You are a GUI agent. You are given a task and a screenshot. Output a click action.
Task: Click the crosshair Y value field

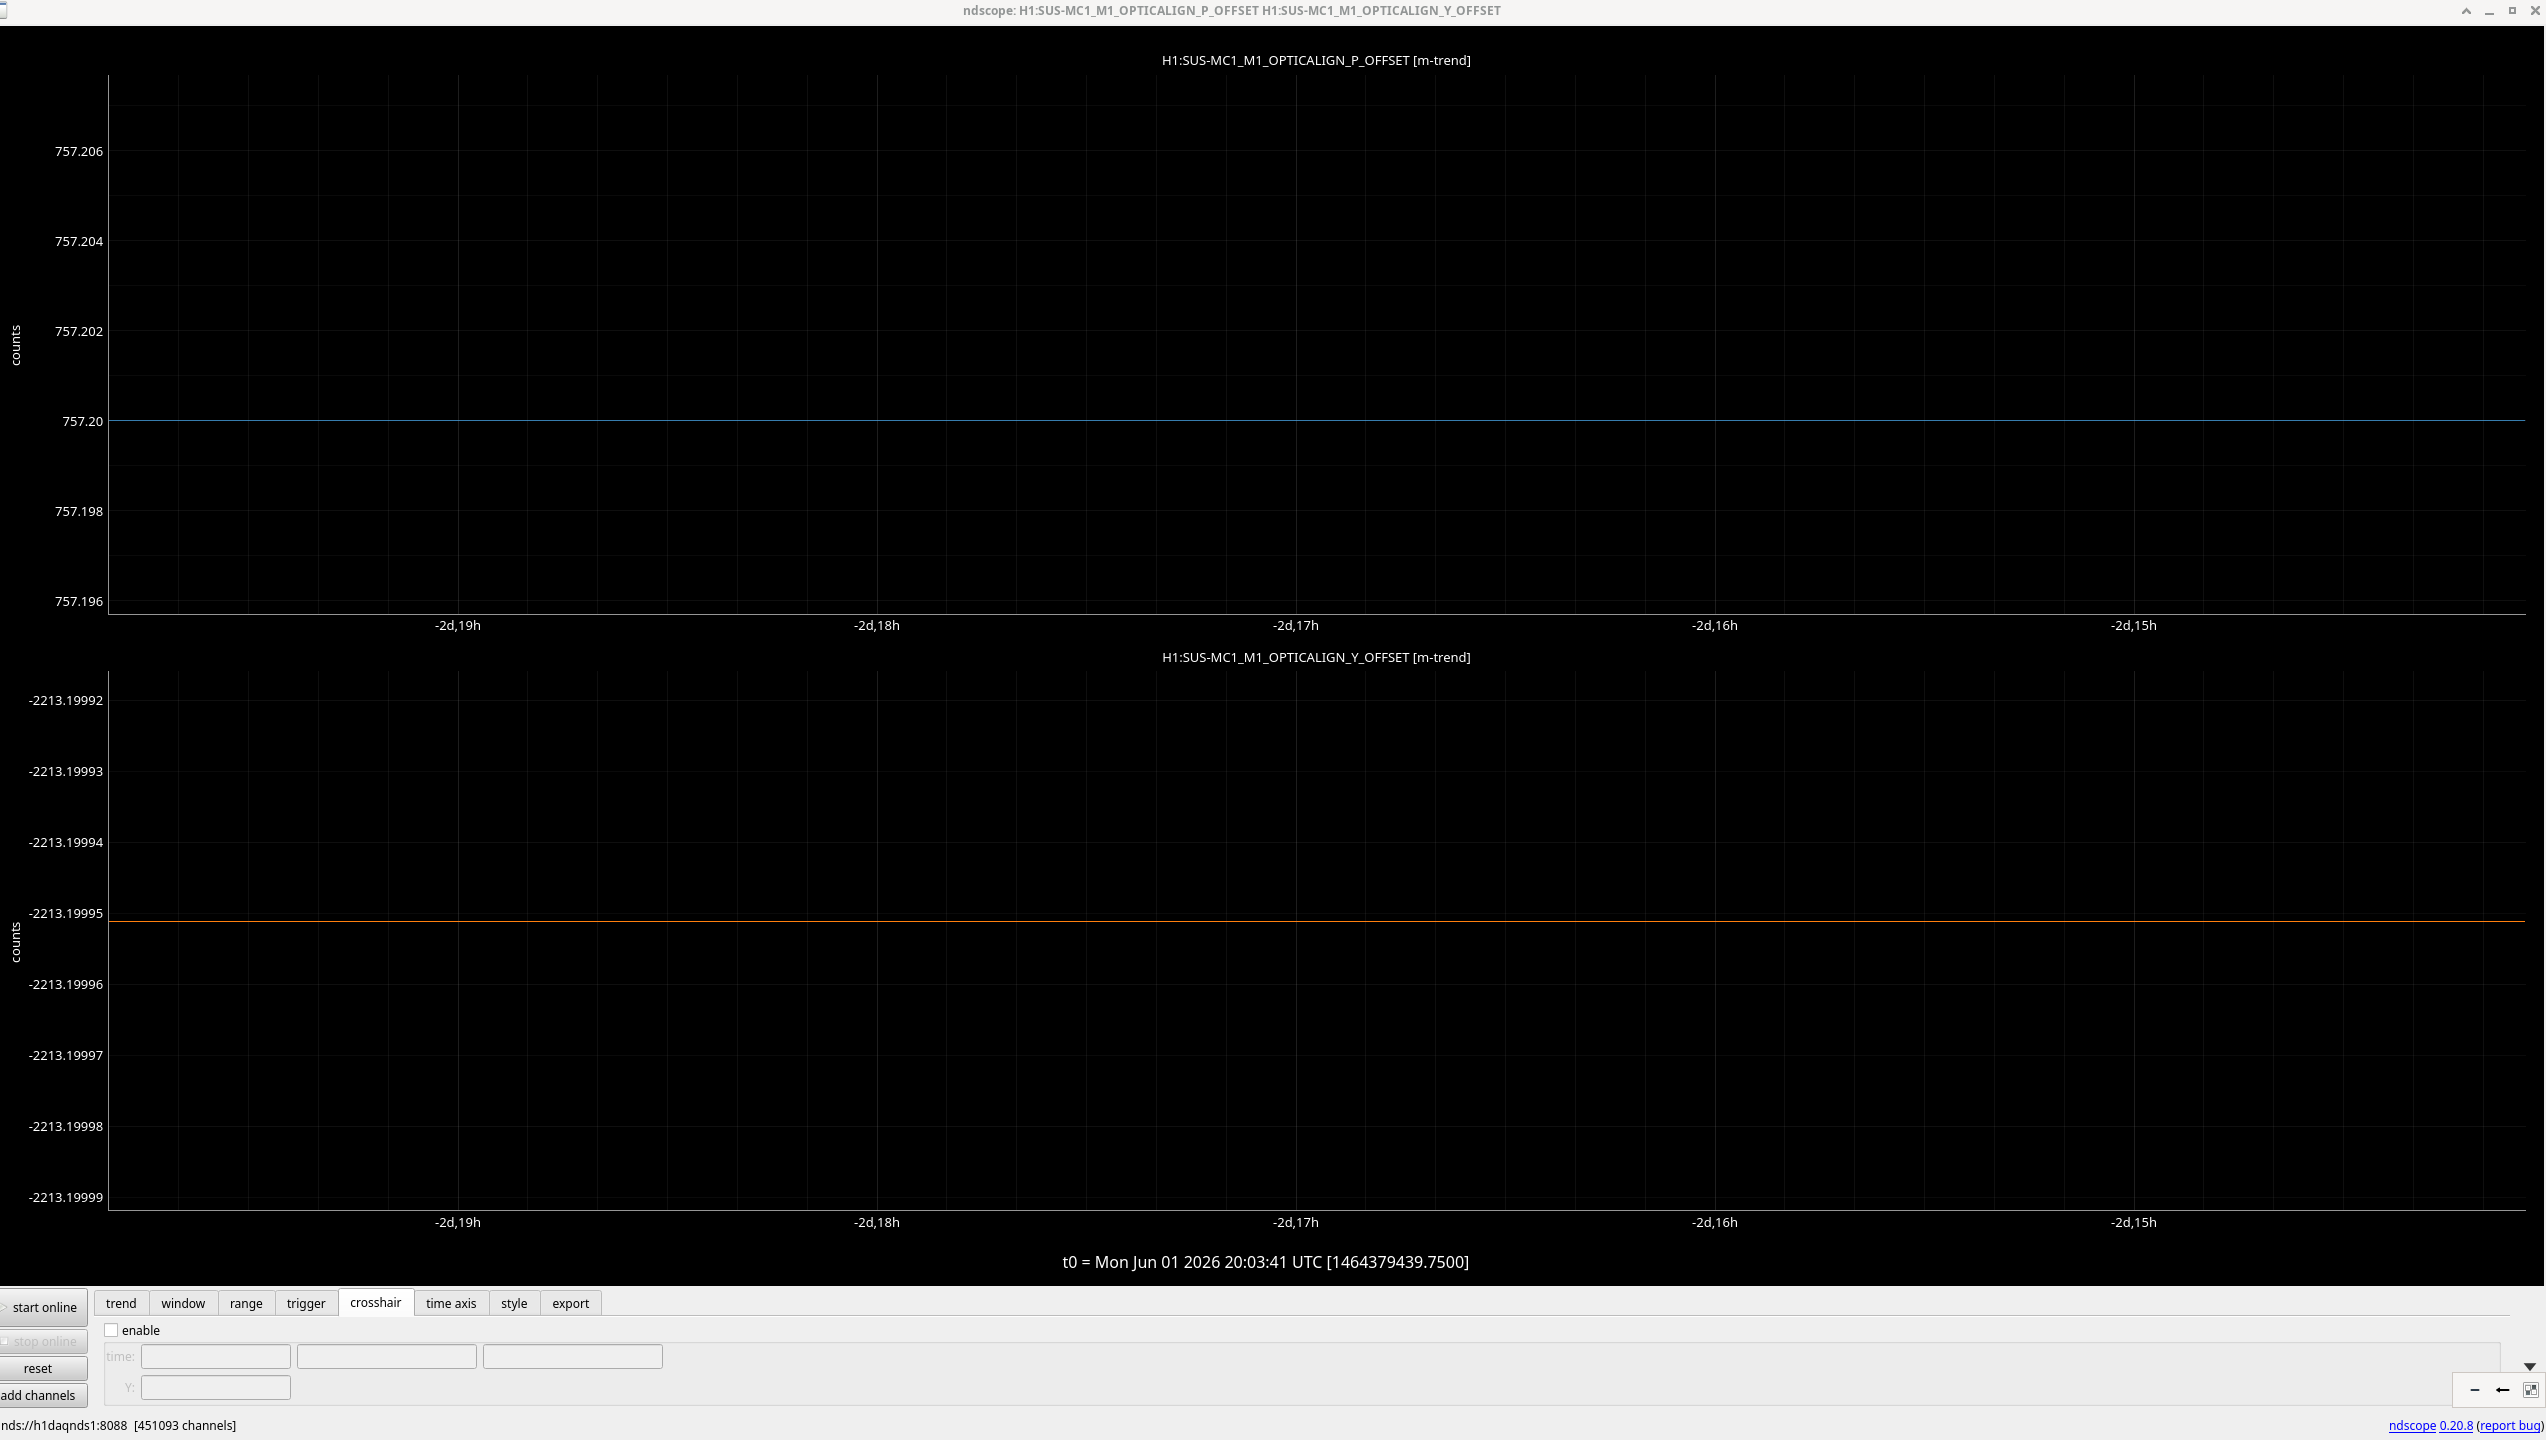216,1388
